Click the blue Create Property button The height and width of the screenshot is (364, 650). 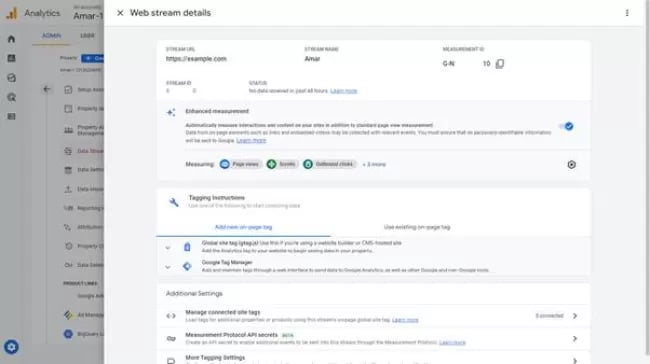tap(92, 58)
